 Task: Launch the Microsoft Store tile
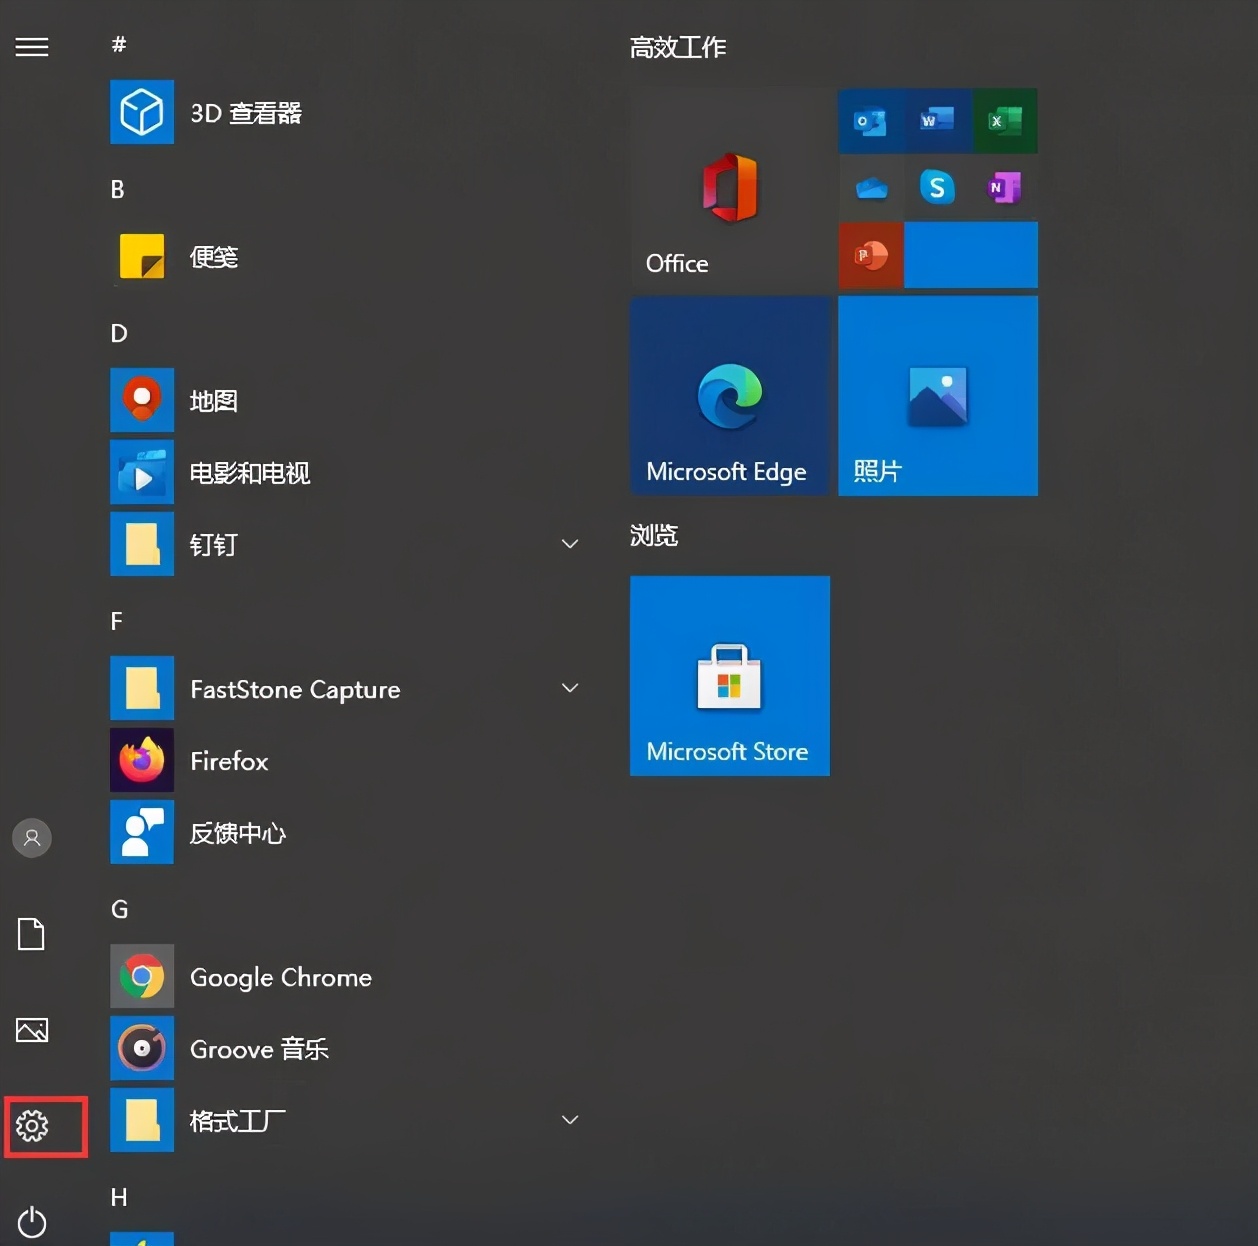[729, 675]
